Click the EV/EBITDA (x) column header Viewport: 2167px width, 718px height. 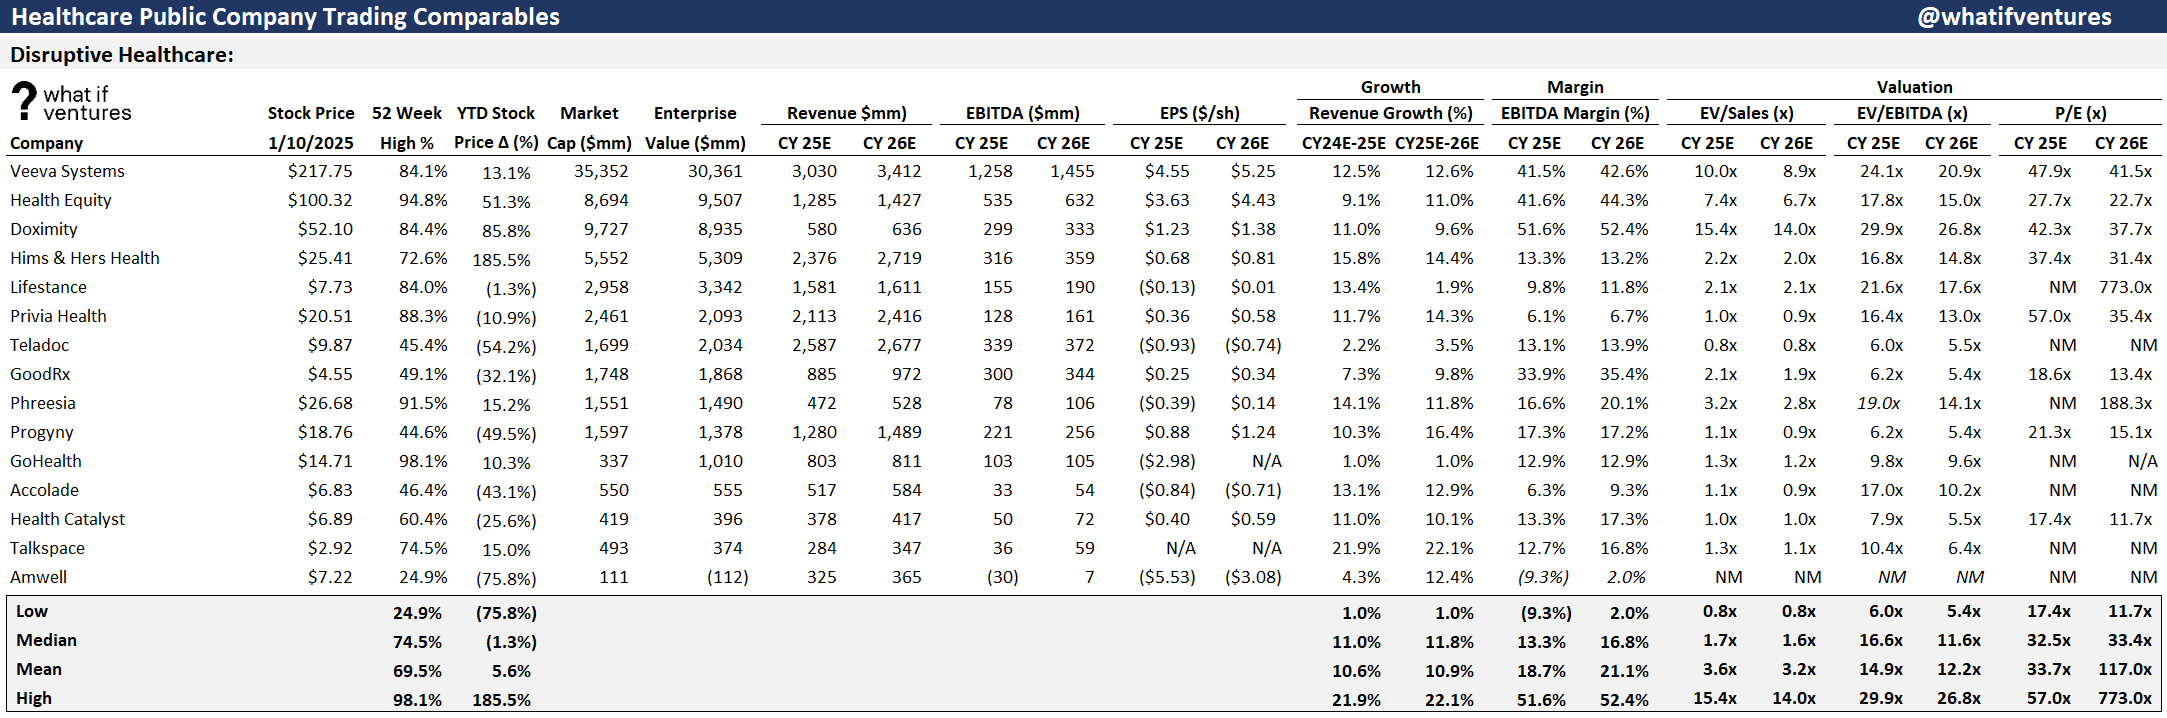1912,113
